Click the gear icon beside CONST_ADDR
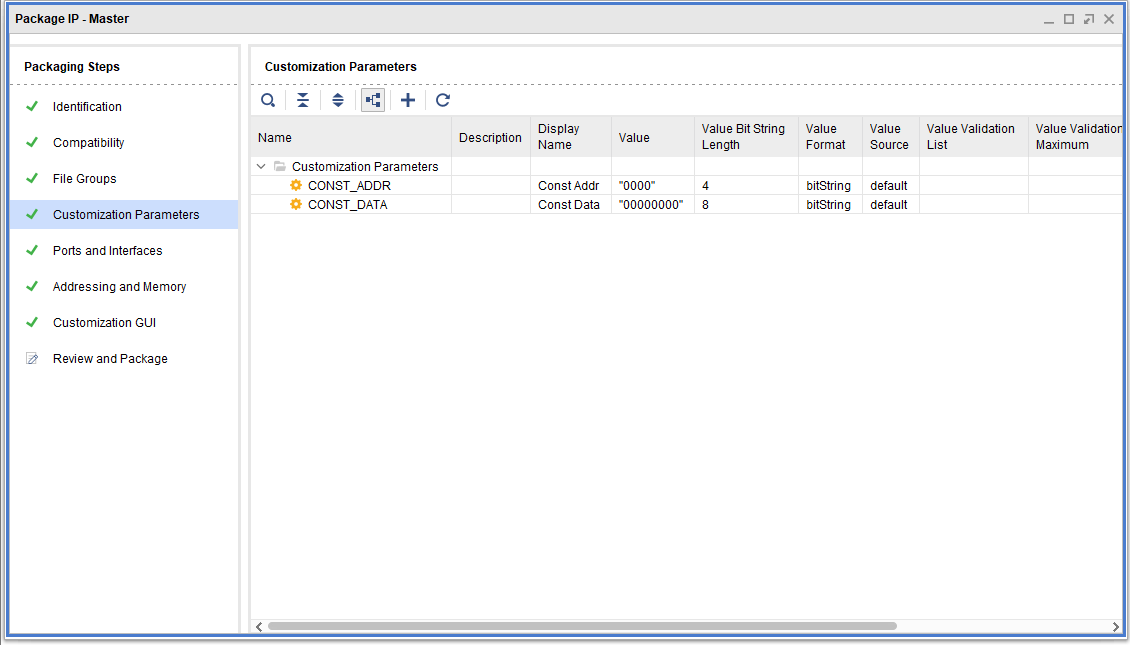The height and width of the screenshot is (645, 1130). point(295,185)
